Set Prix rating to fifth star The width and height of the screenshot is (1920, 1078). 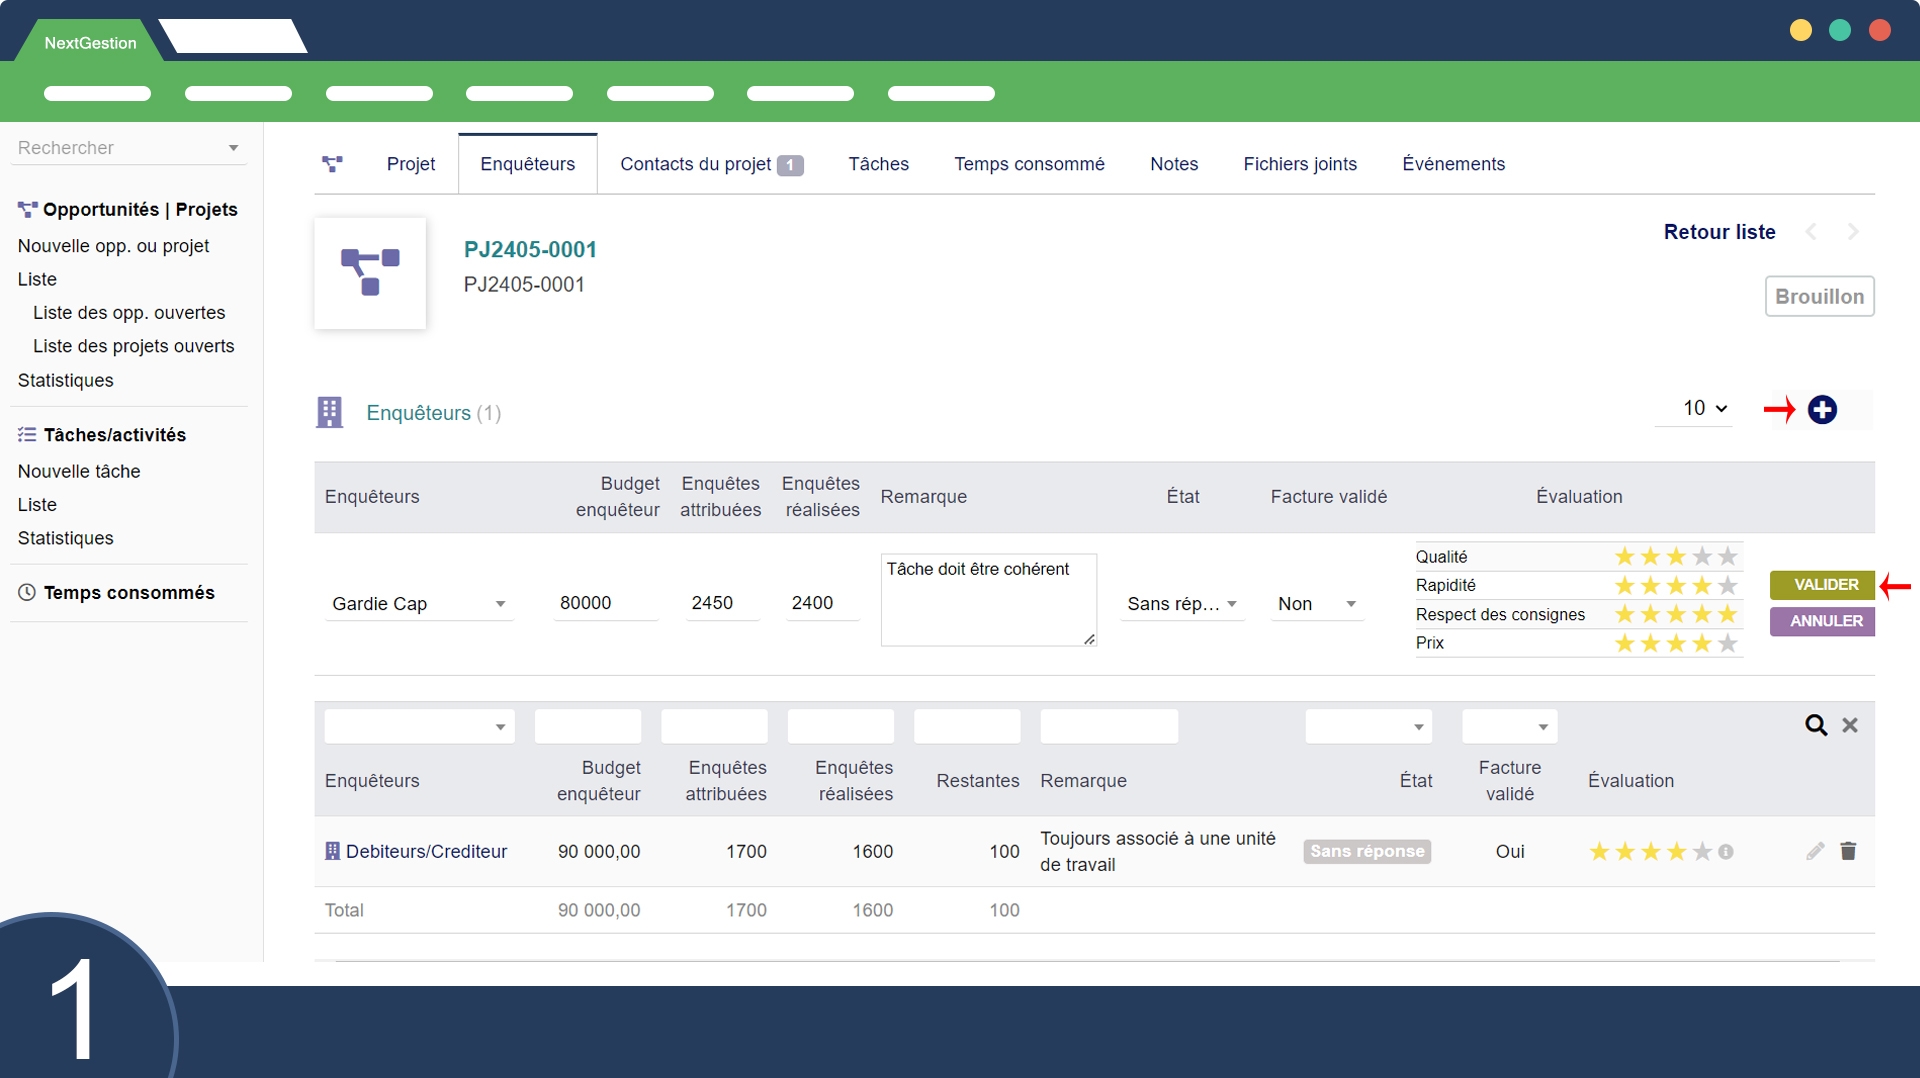pos(1728,644)
